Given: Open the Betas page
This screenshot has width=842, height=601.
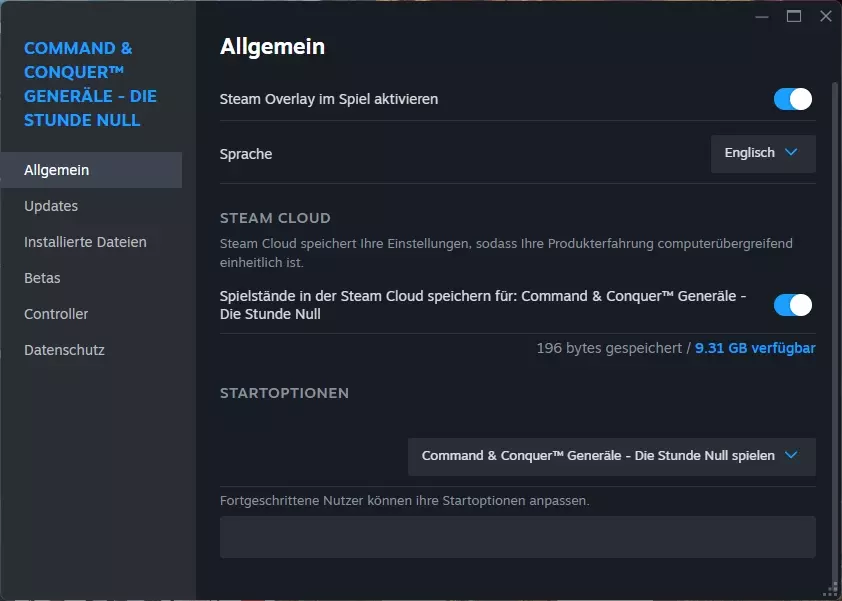Looking at the screenshot, I should (42, 278).
